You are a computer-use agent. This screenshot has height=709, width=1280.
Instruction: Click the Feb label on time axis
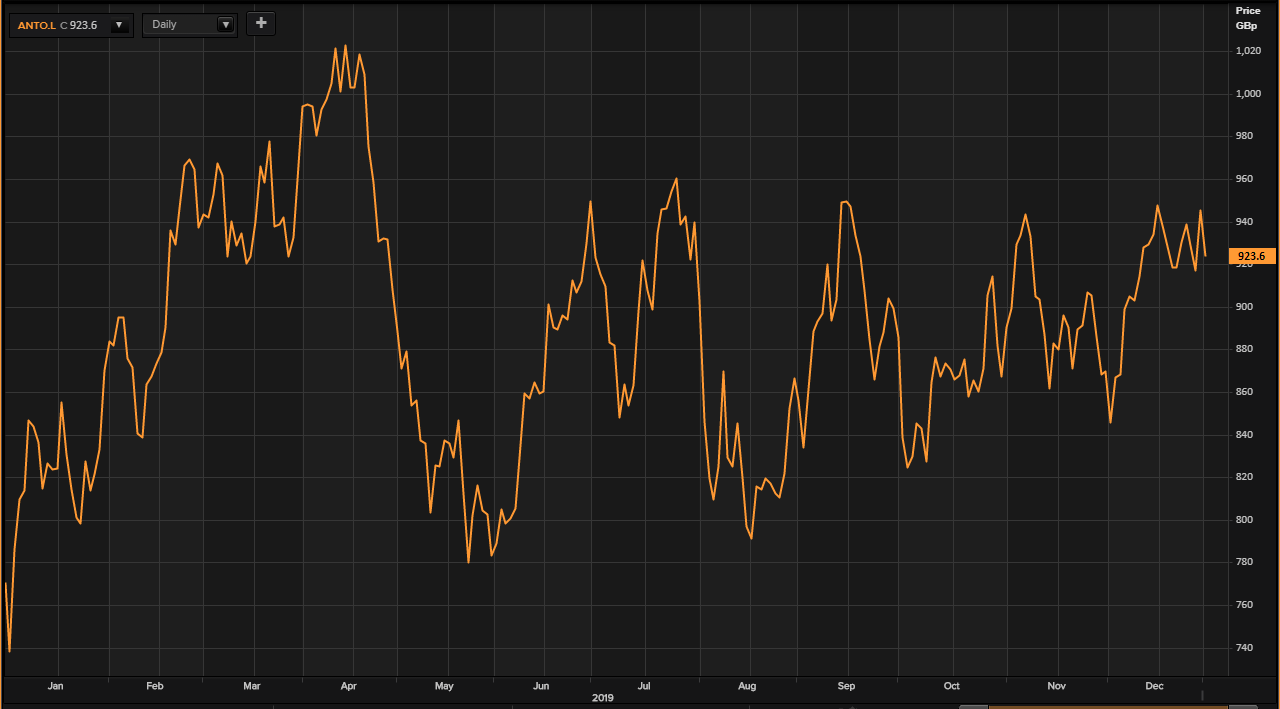coord(154,686)
